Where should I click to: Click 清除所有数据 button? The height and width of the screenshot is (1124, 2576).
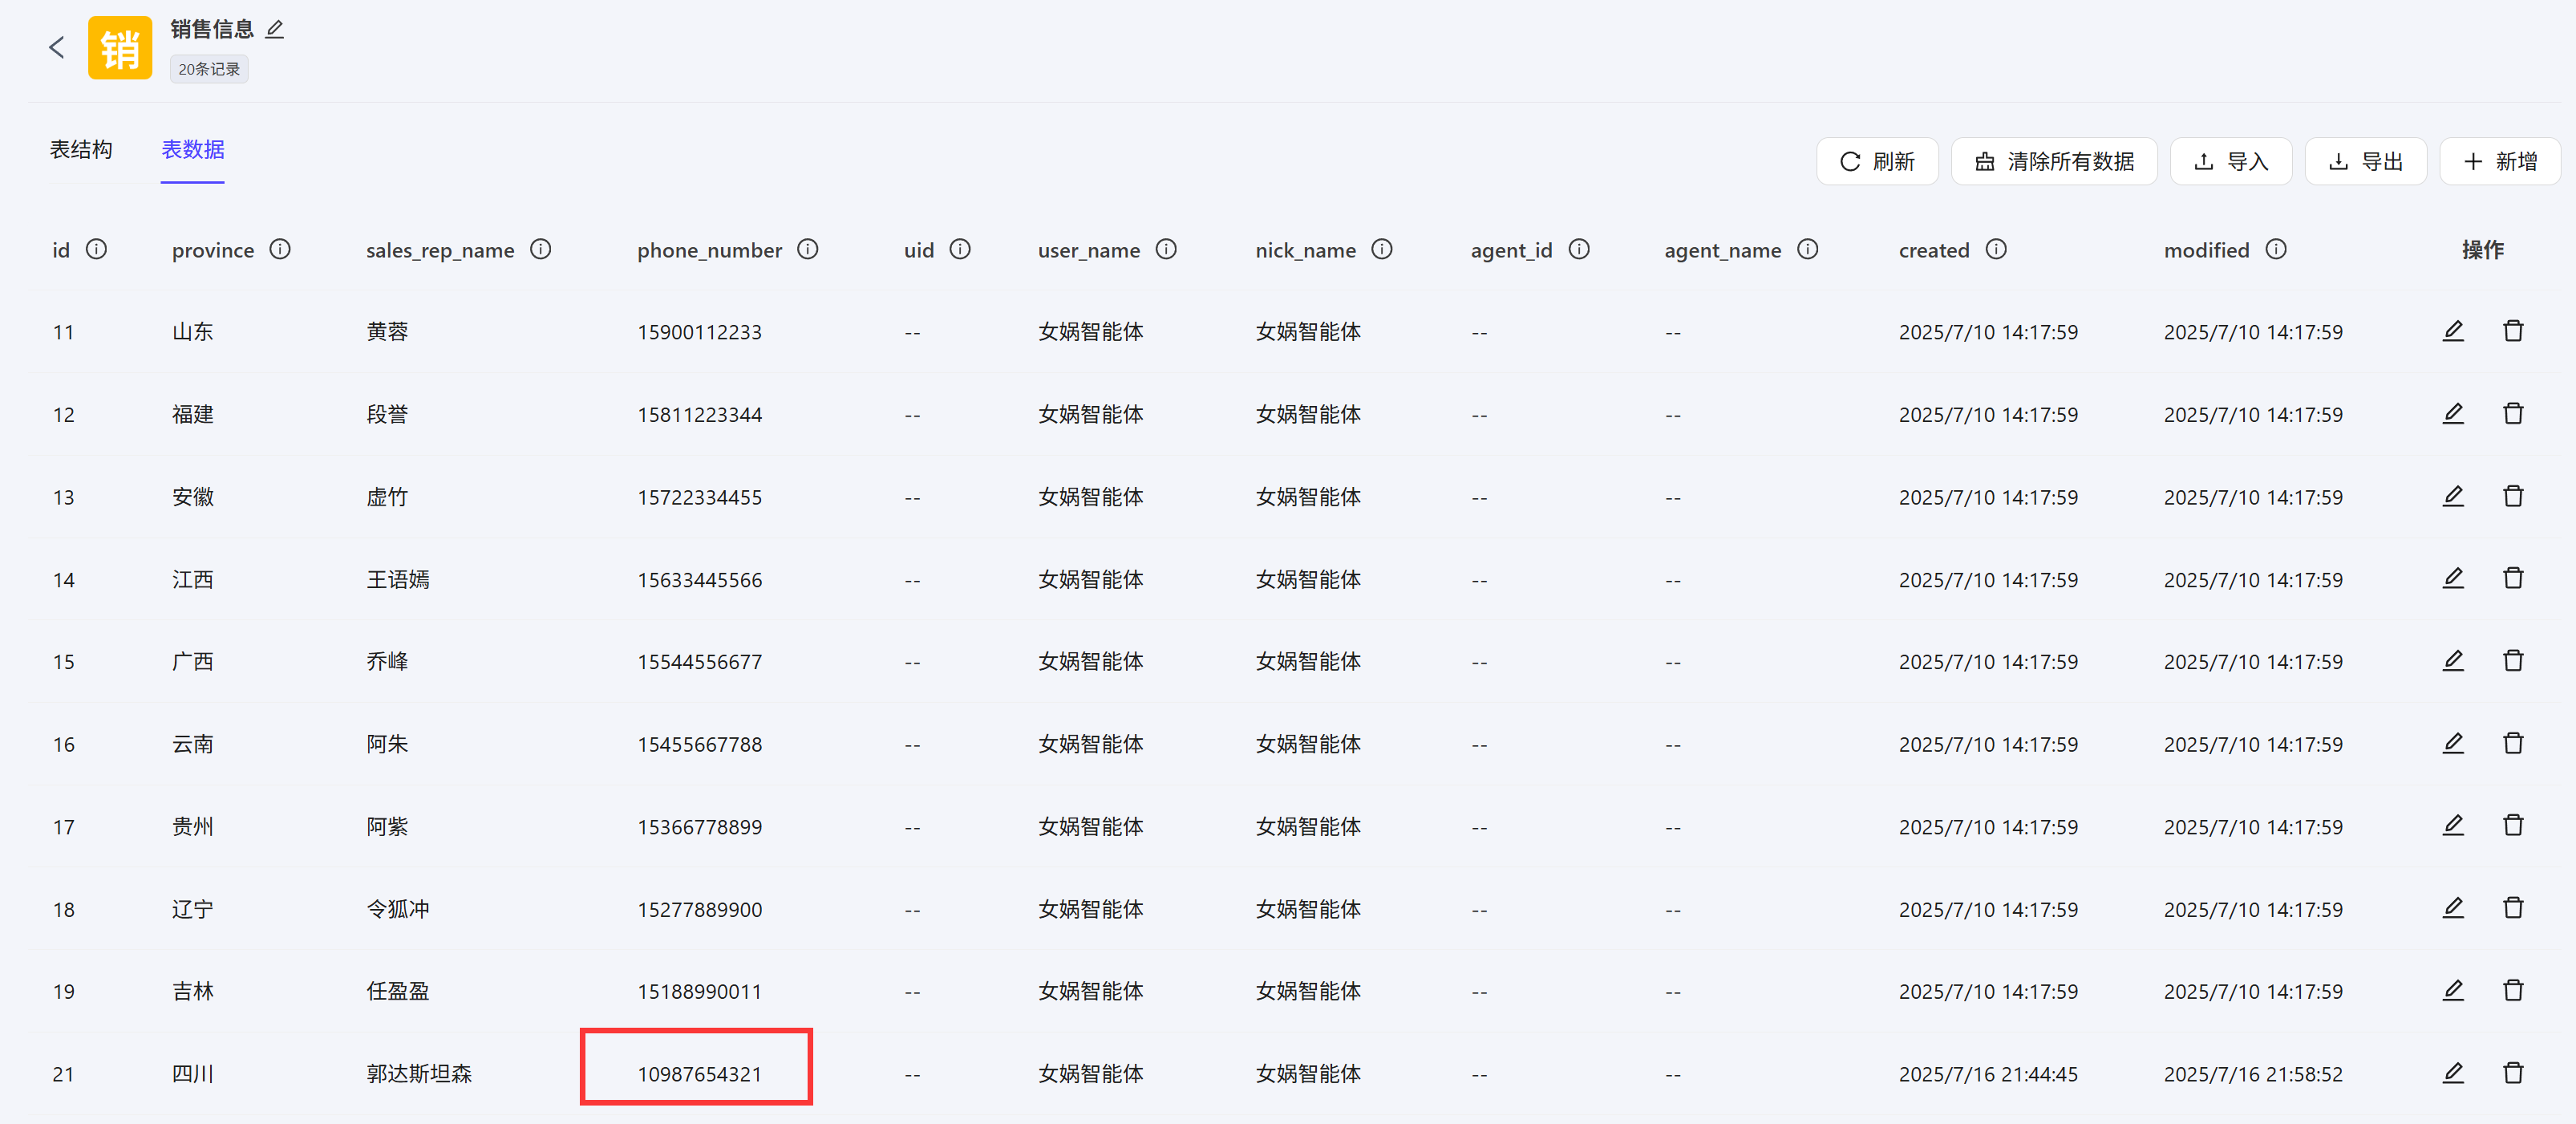click(x=2054, y=161)
